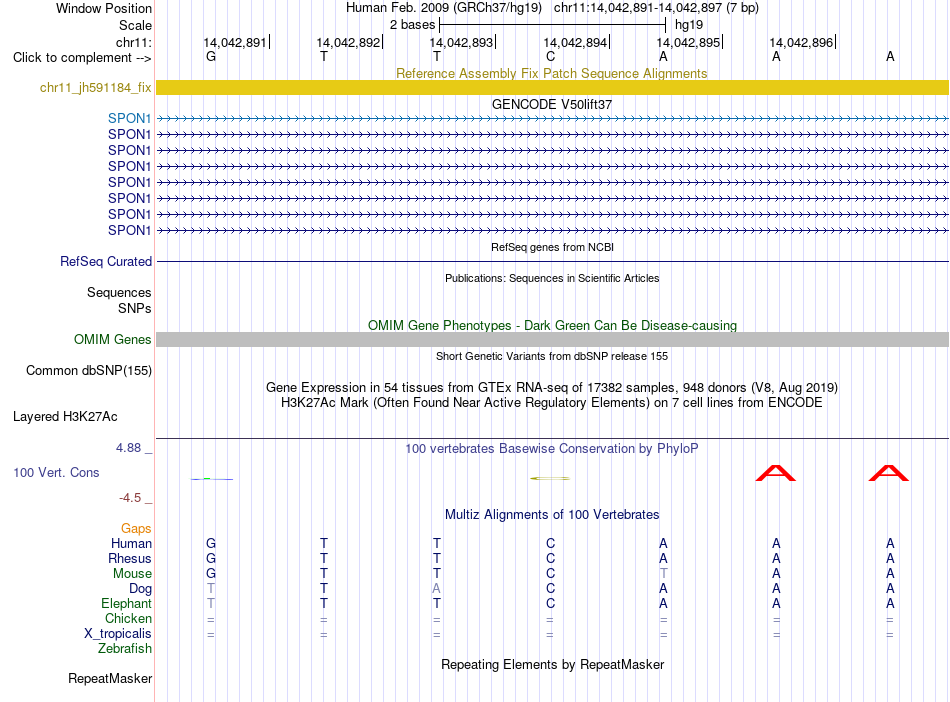The width and height of the screenshot is (950, 702).
Task: Select the Mouse alignment row label
Action: [x=133, y=573]
